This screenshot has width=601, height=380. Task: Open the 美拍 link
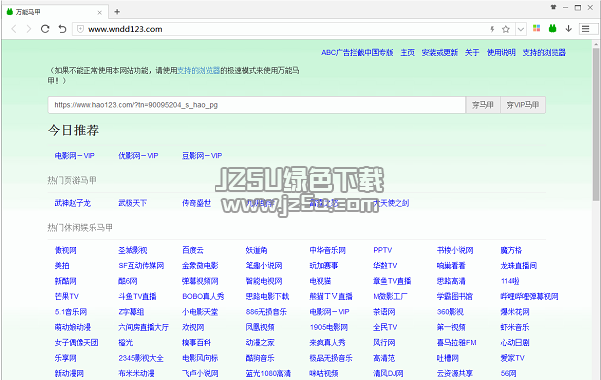[62, 266]
